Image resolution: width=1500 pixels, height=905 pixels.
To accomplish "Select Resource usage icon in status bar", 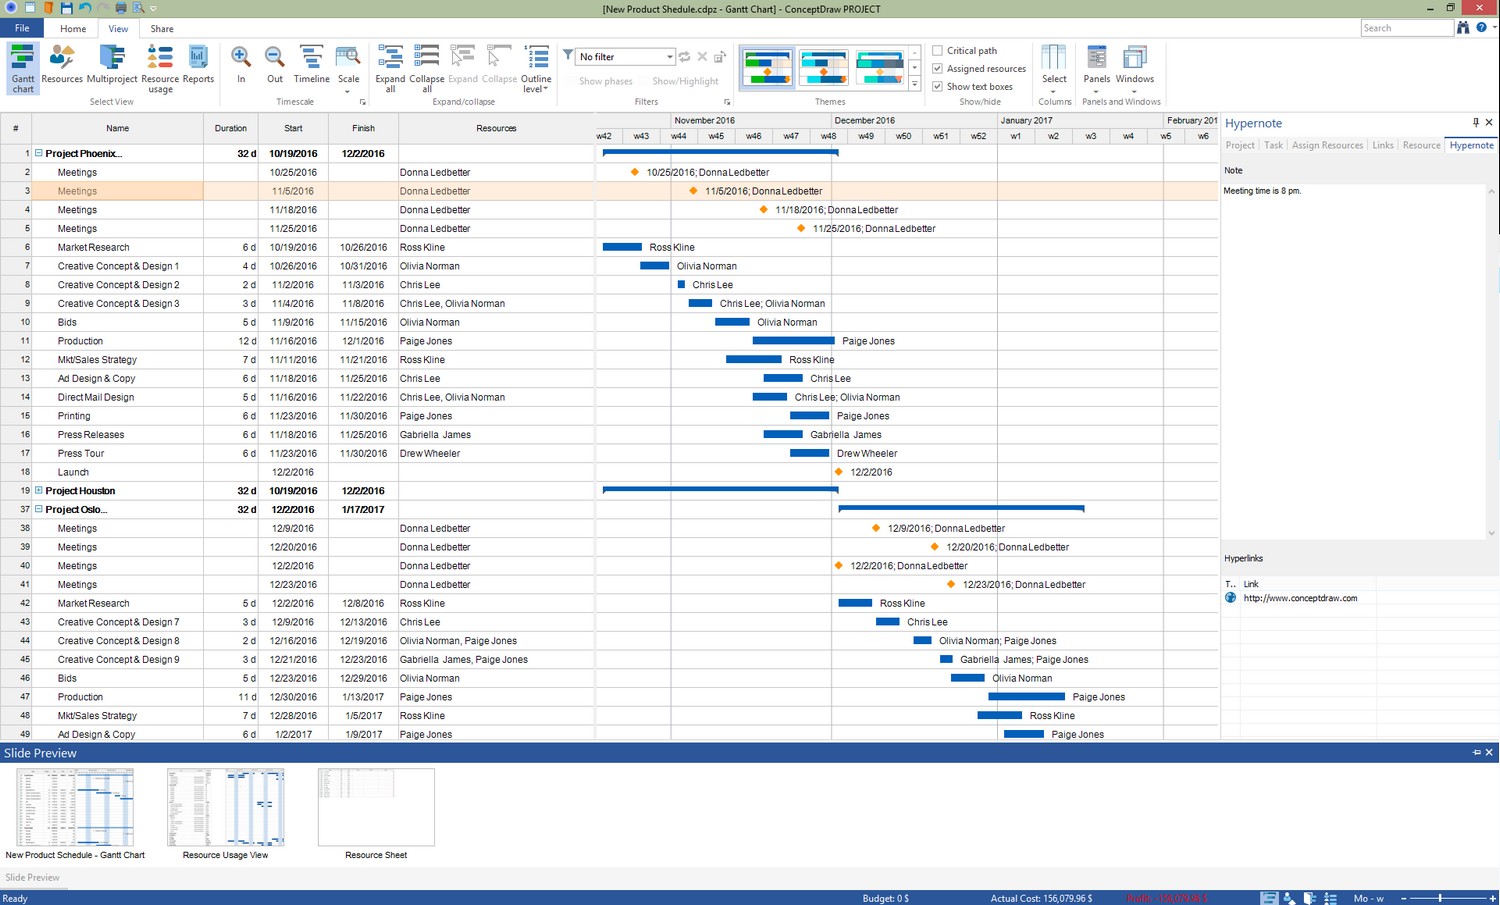I will tap(1331, 898).
